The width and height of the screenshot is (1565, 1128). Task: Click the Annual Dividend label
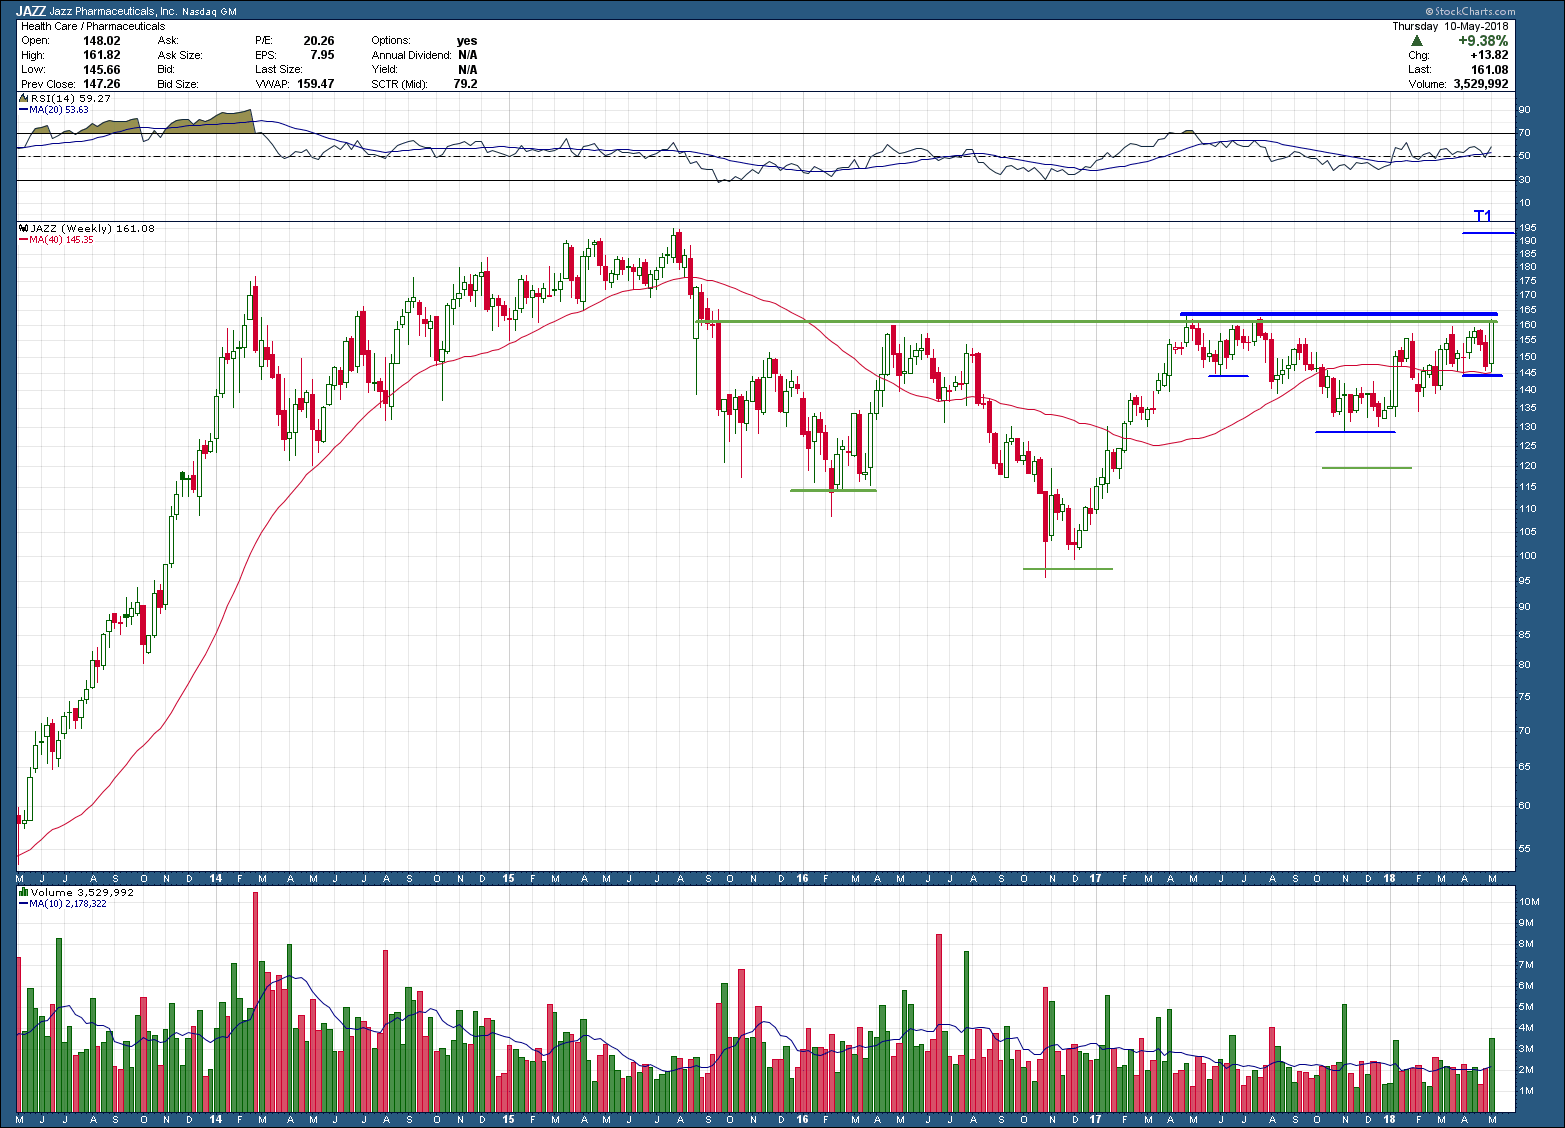pos(411,55)
